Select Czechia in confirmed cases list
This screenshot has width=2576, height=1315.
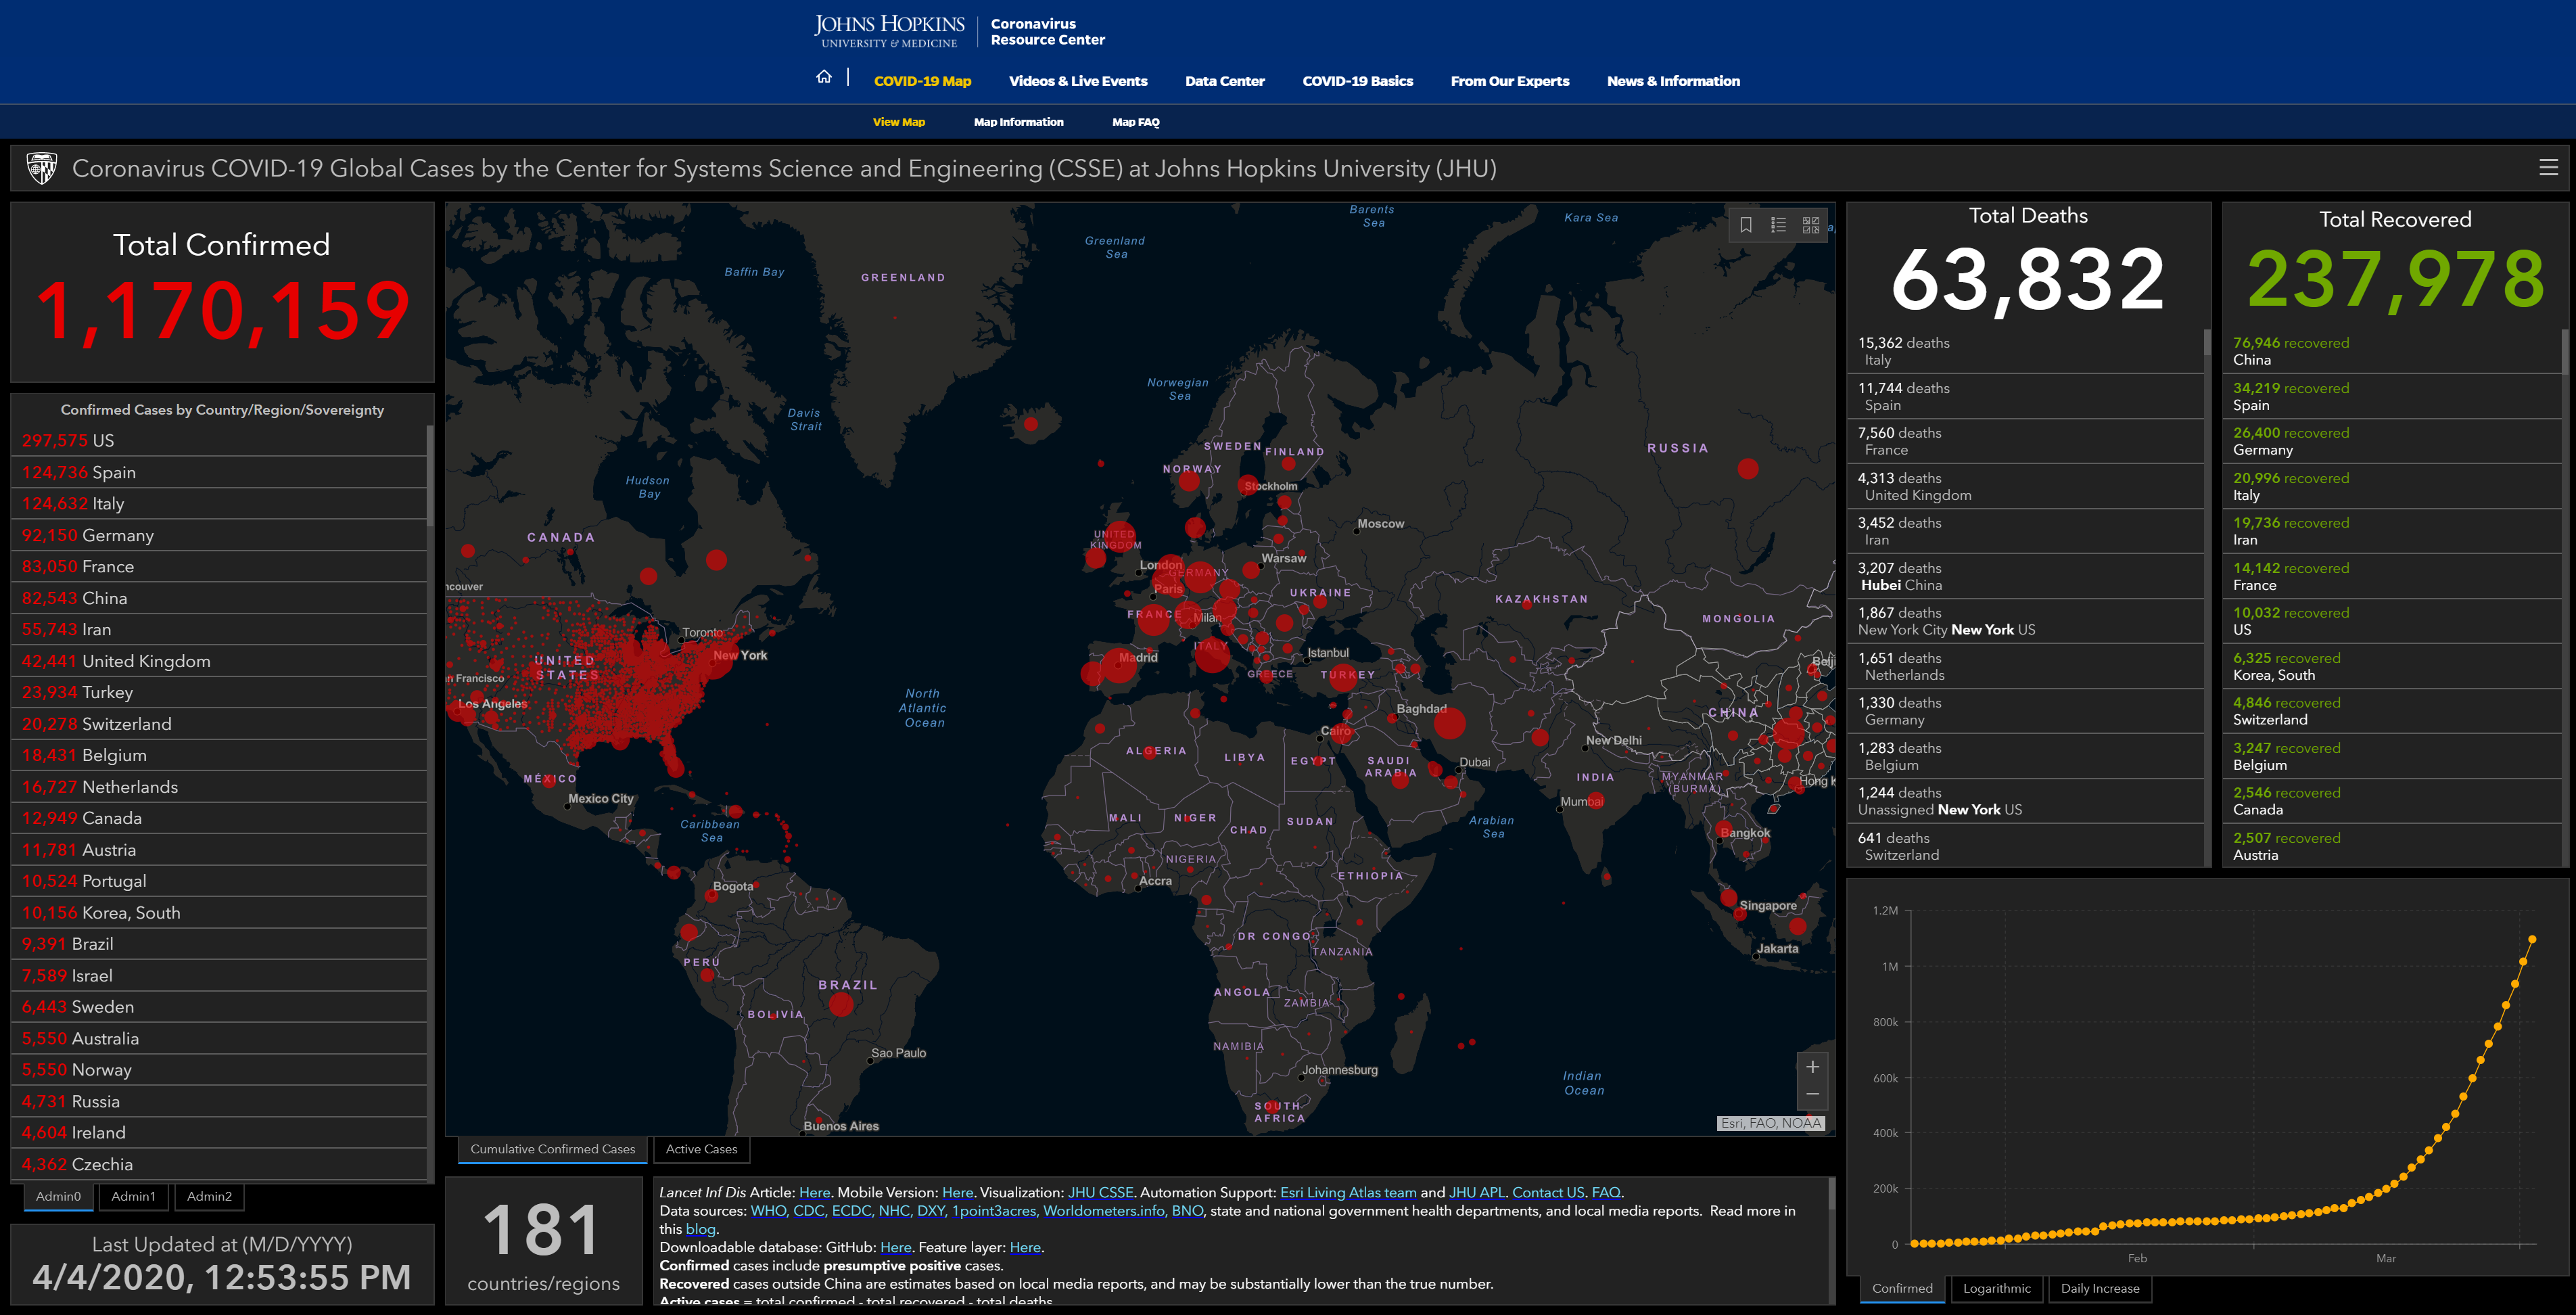pos(219,1165)
